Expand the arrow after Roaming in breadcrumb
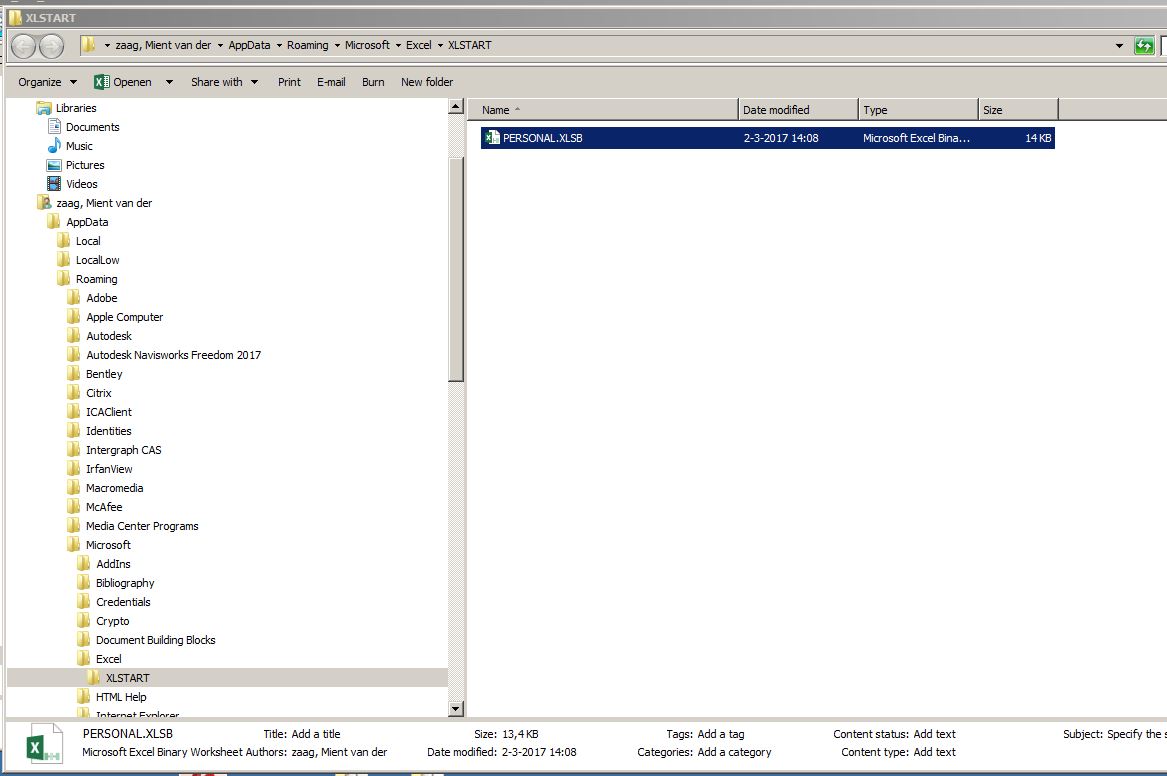This screenshot has width=1167, height=776. [x=337, y=45]
